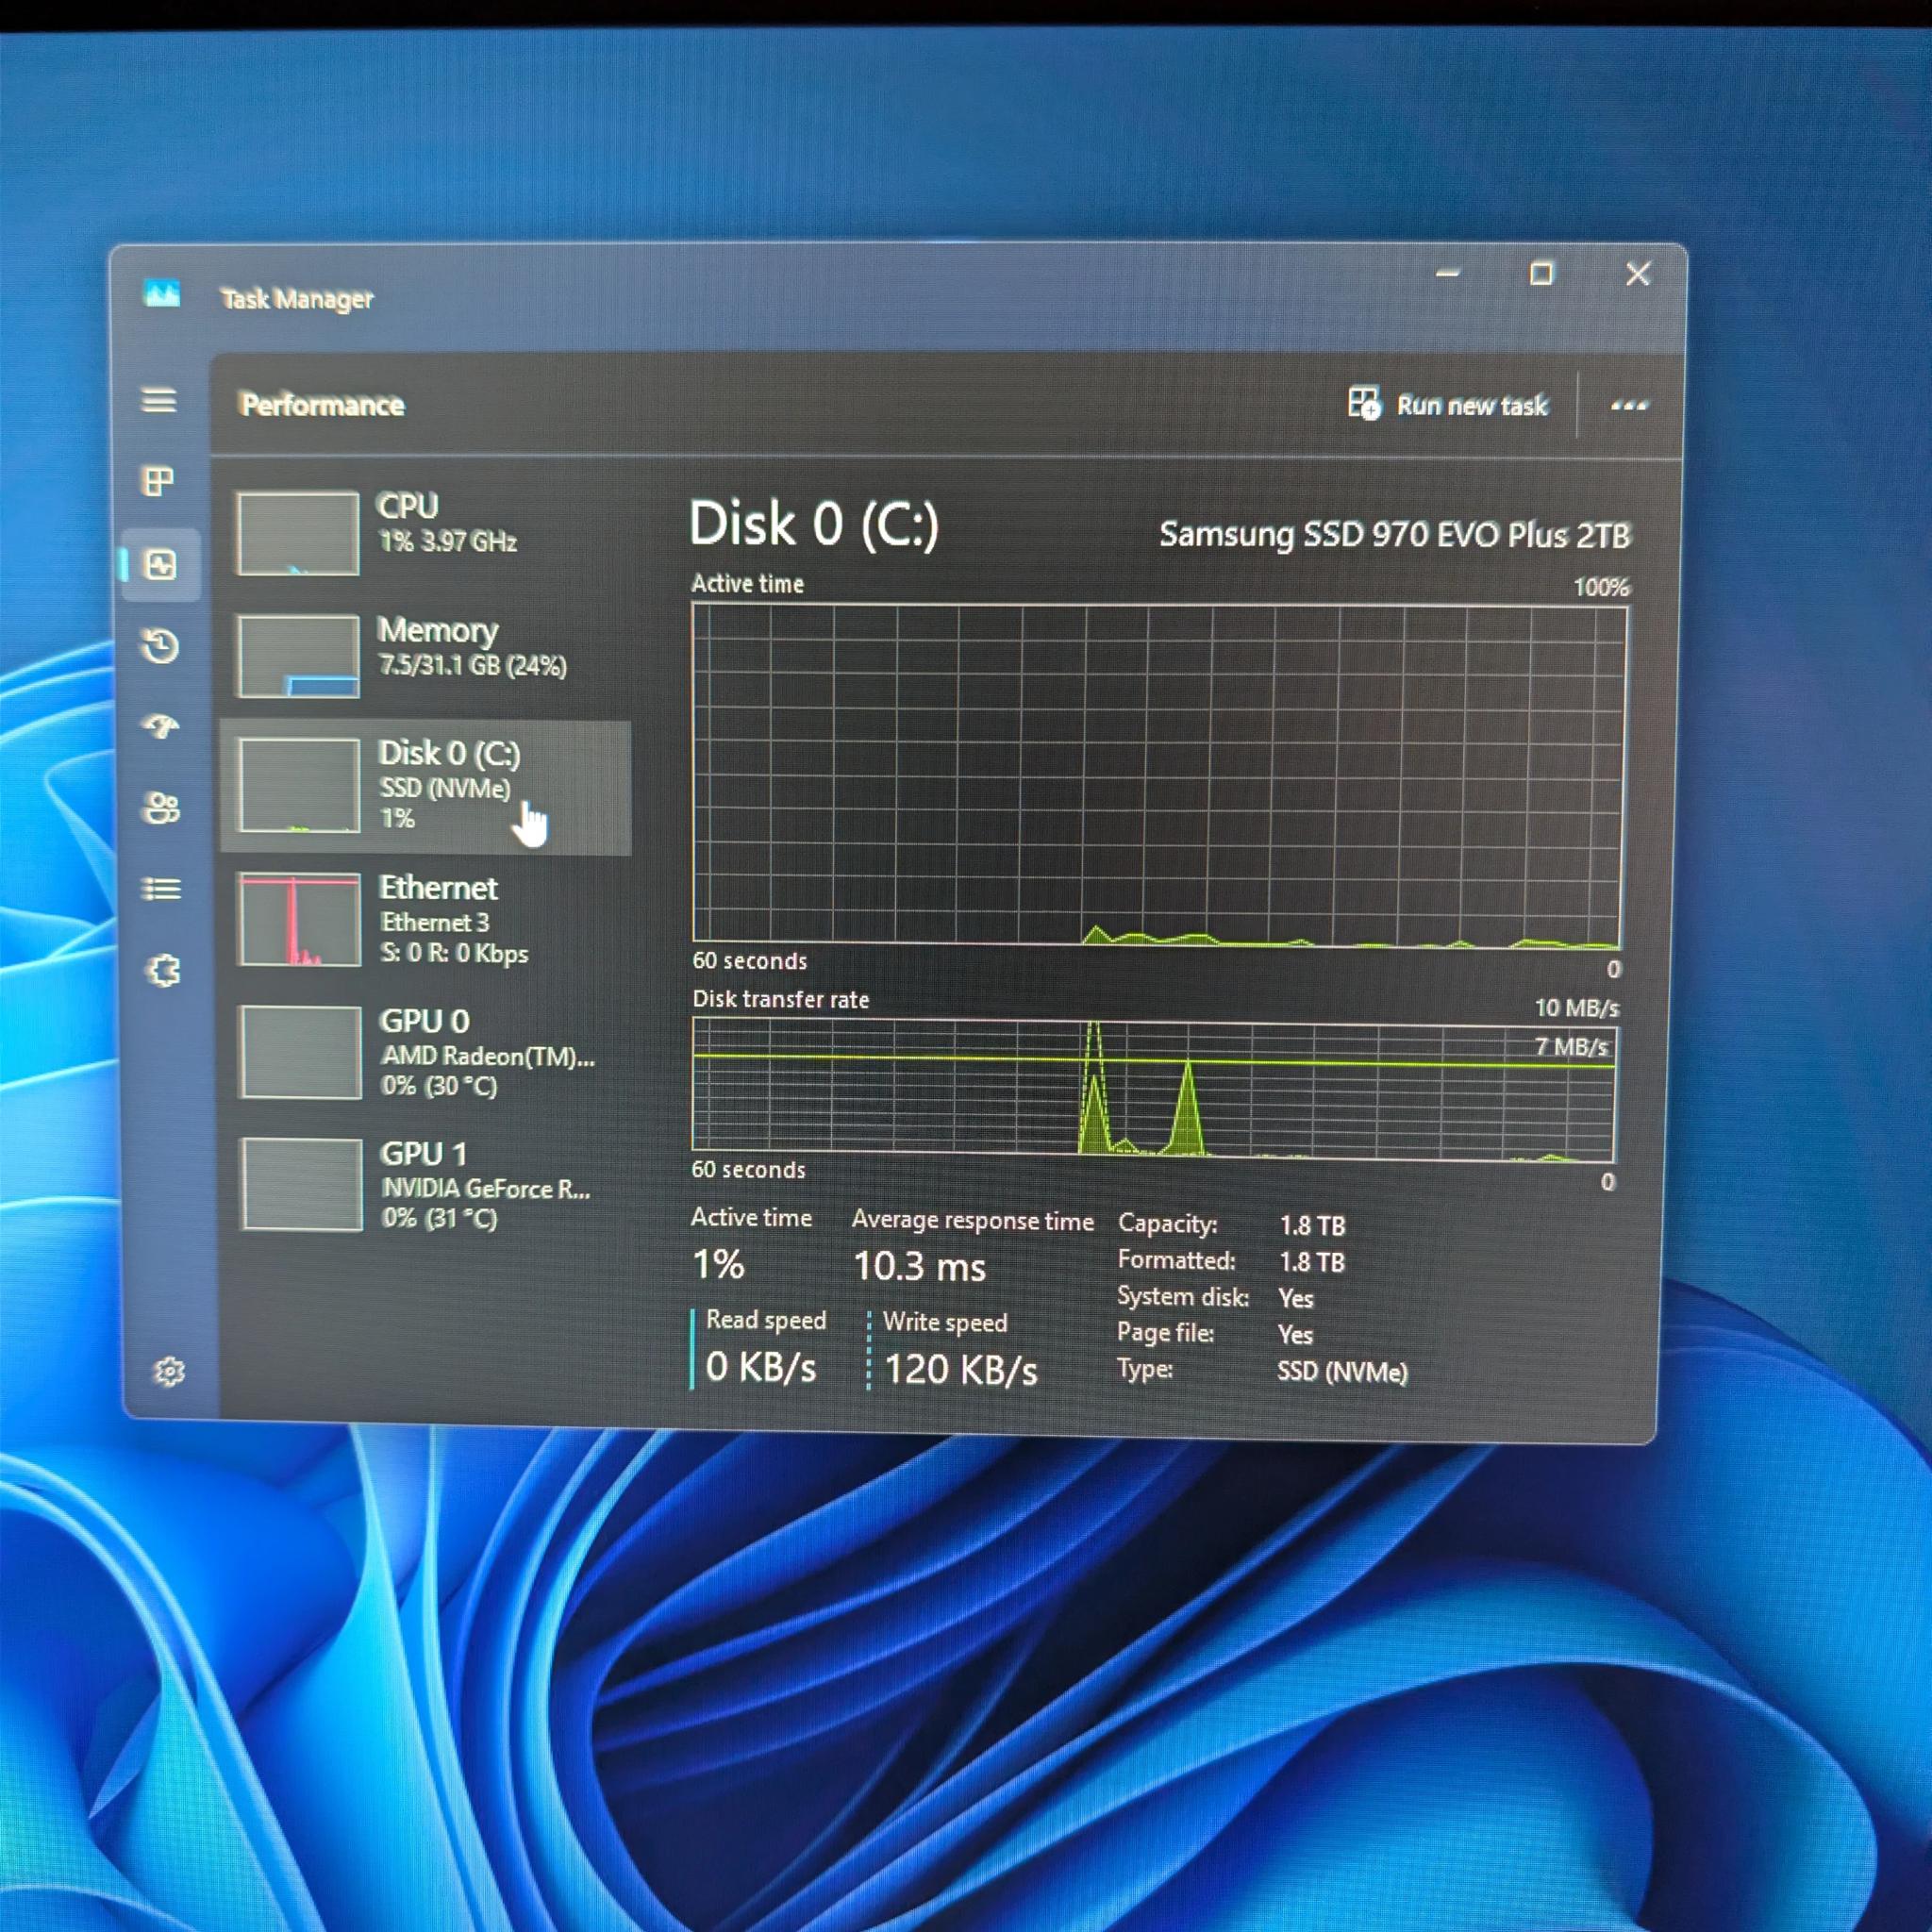Click Run new task button
The image size is (1932, 1932).
tap(1447, 405)
